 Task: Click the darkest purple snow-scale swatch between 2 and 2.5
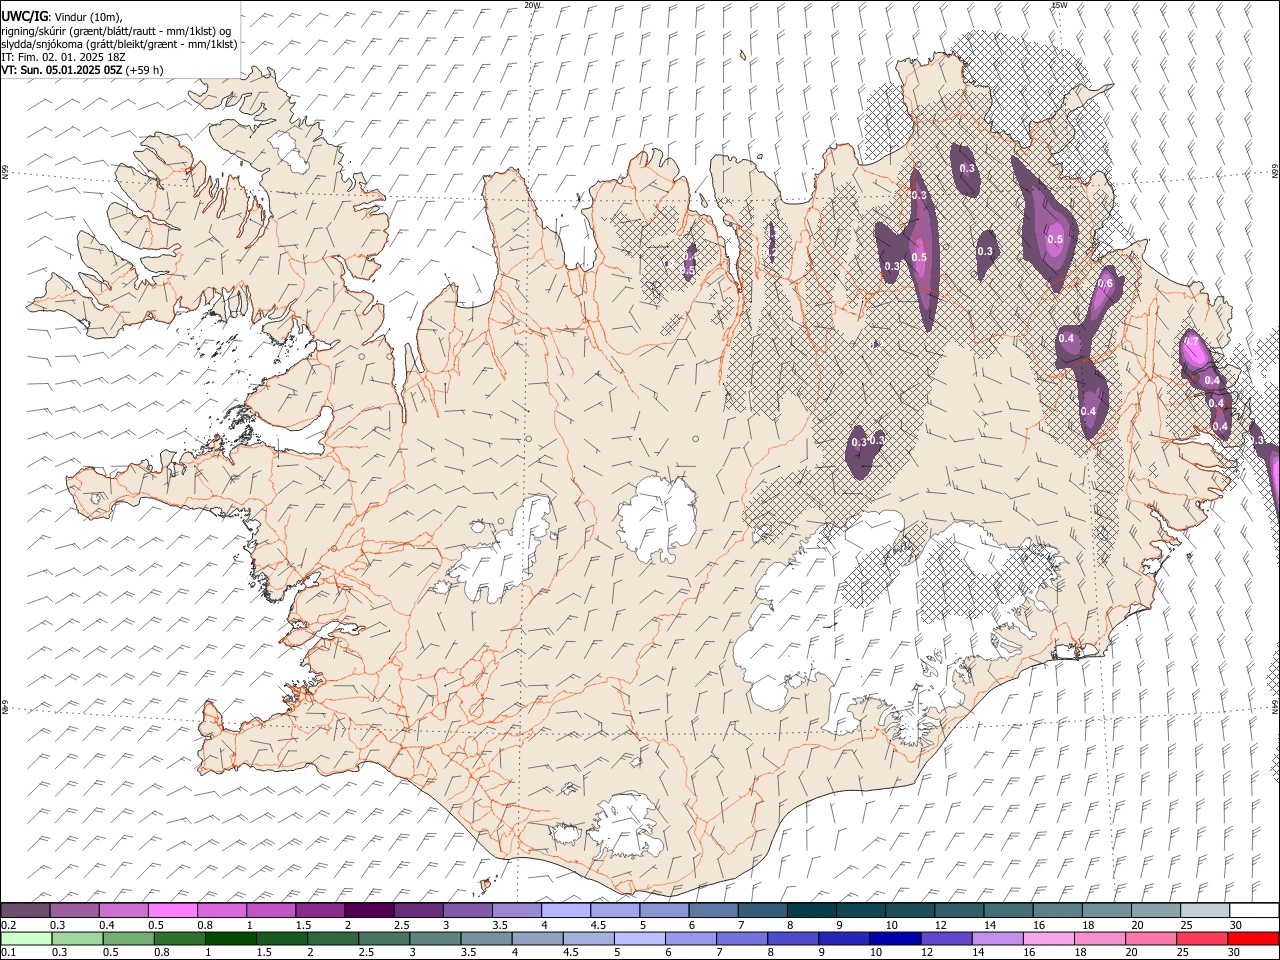[x=369, y=910]
